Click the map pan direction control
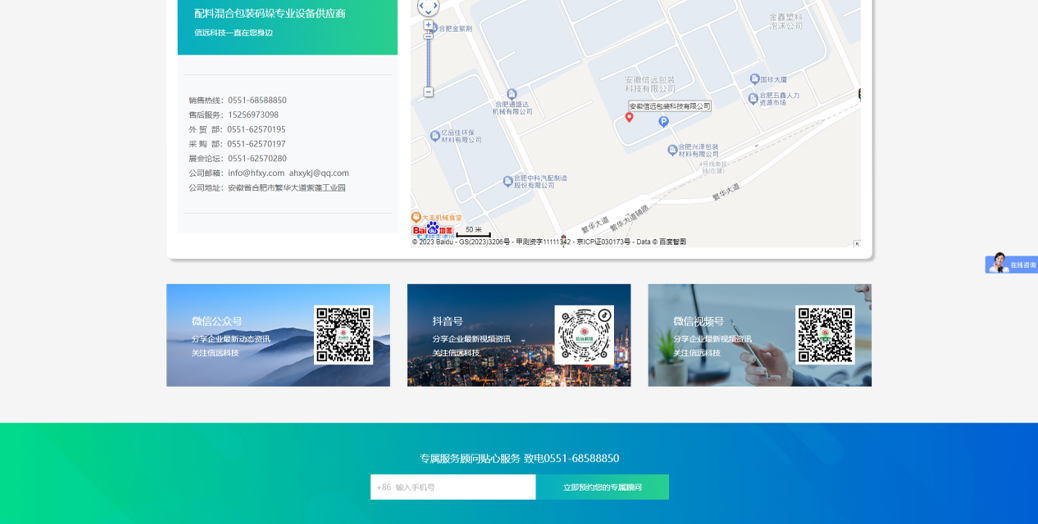Image resolution: width=1038 pixels, height=524 pixels. (x=428, y=7)
